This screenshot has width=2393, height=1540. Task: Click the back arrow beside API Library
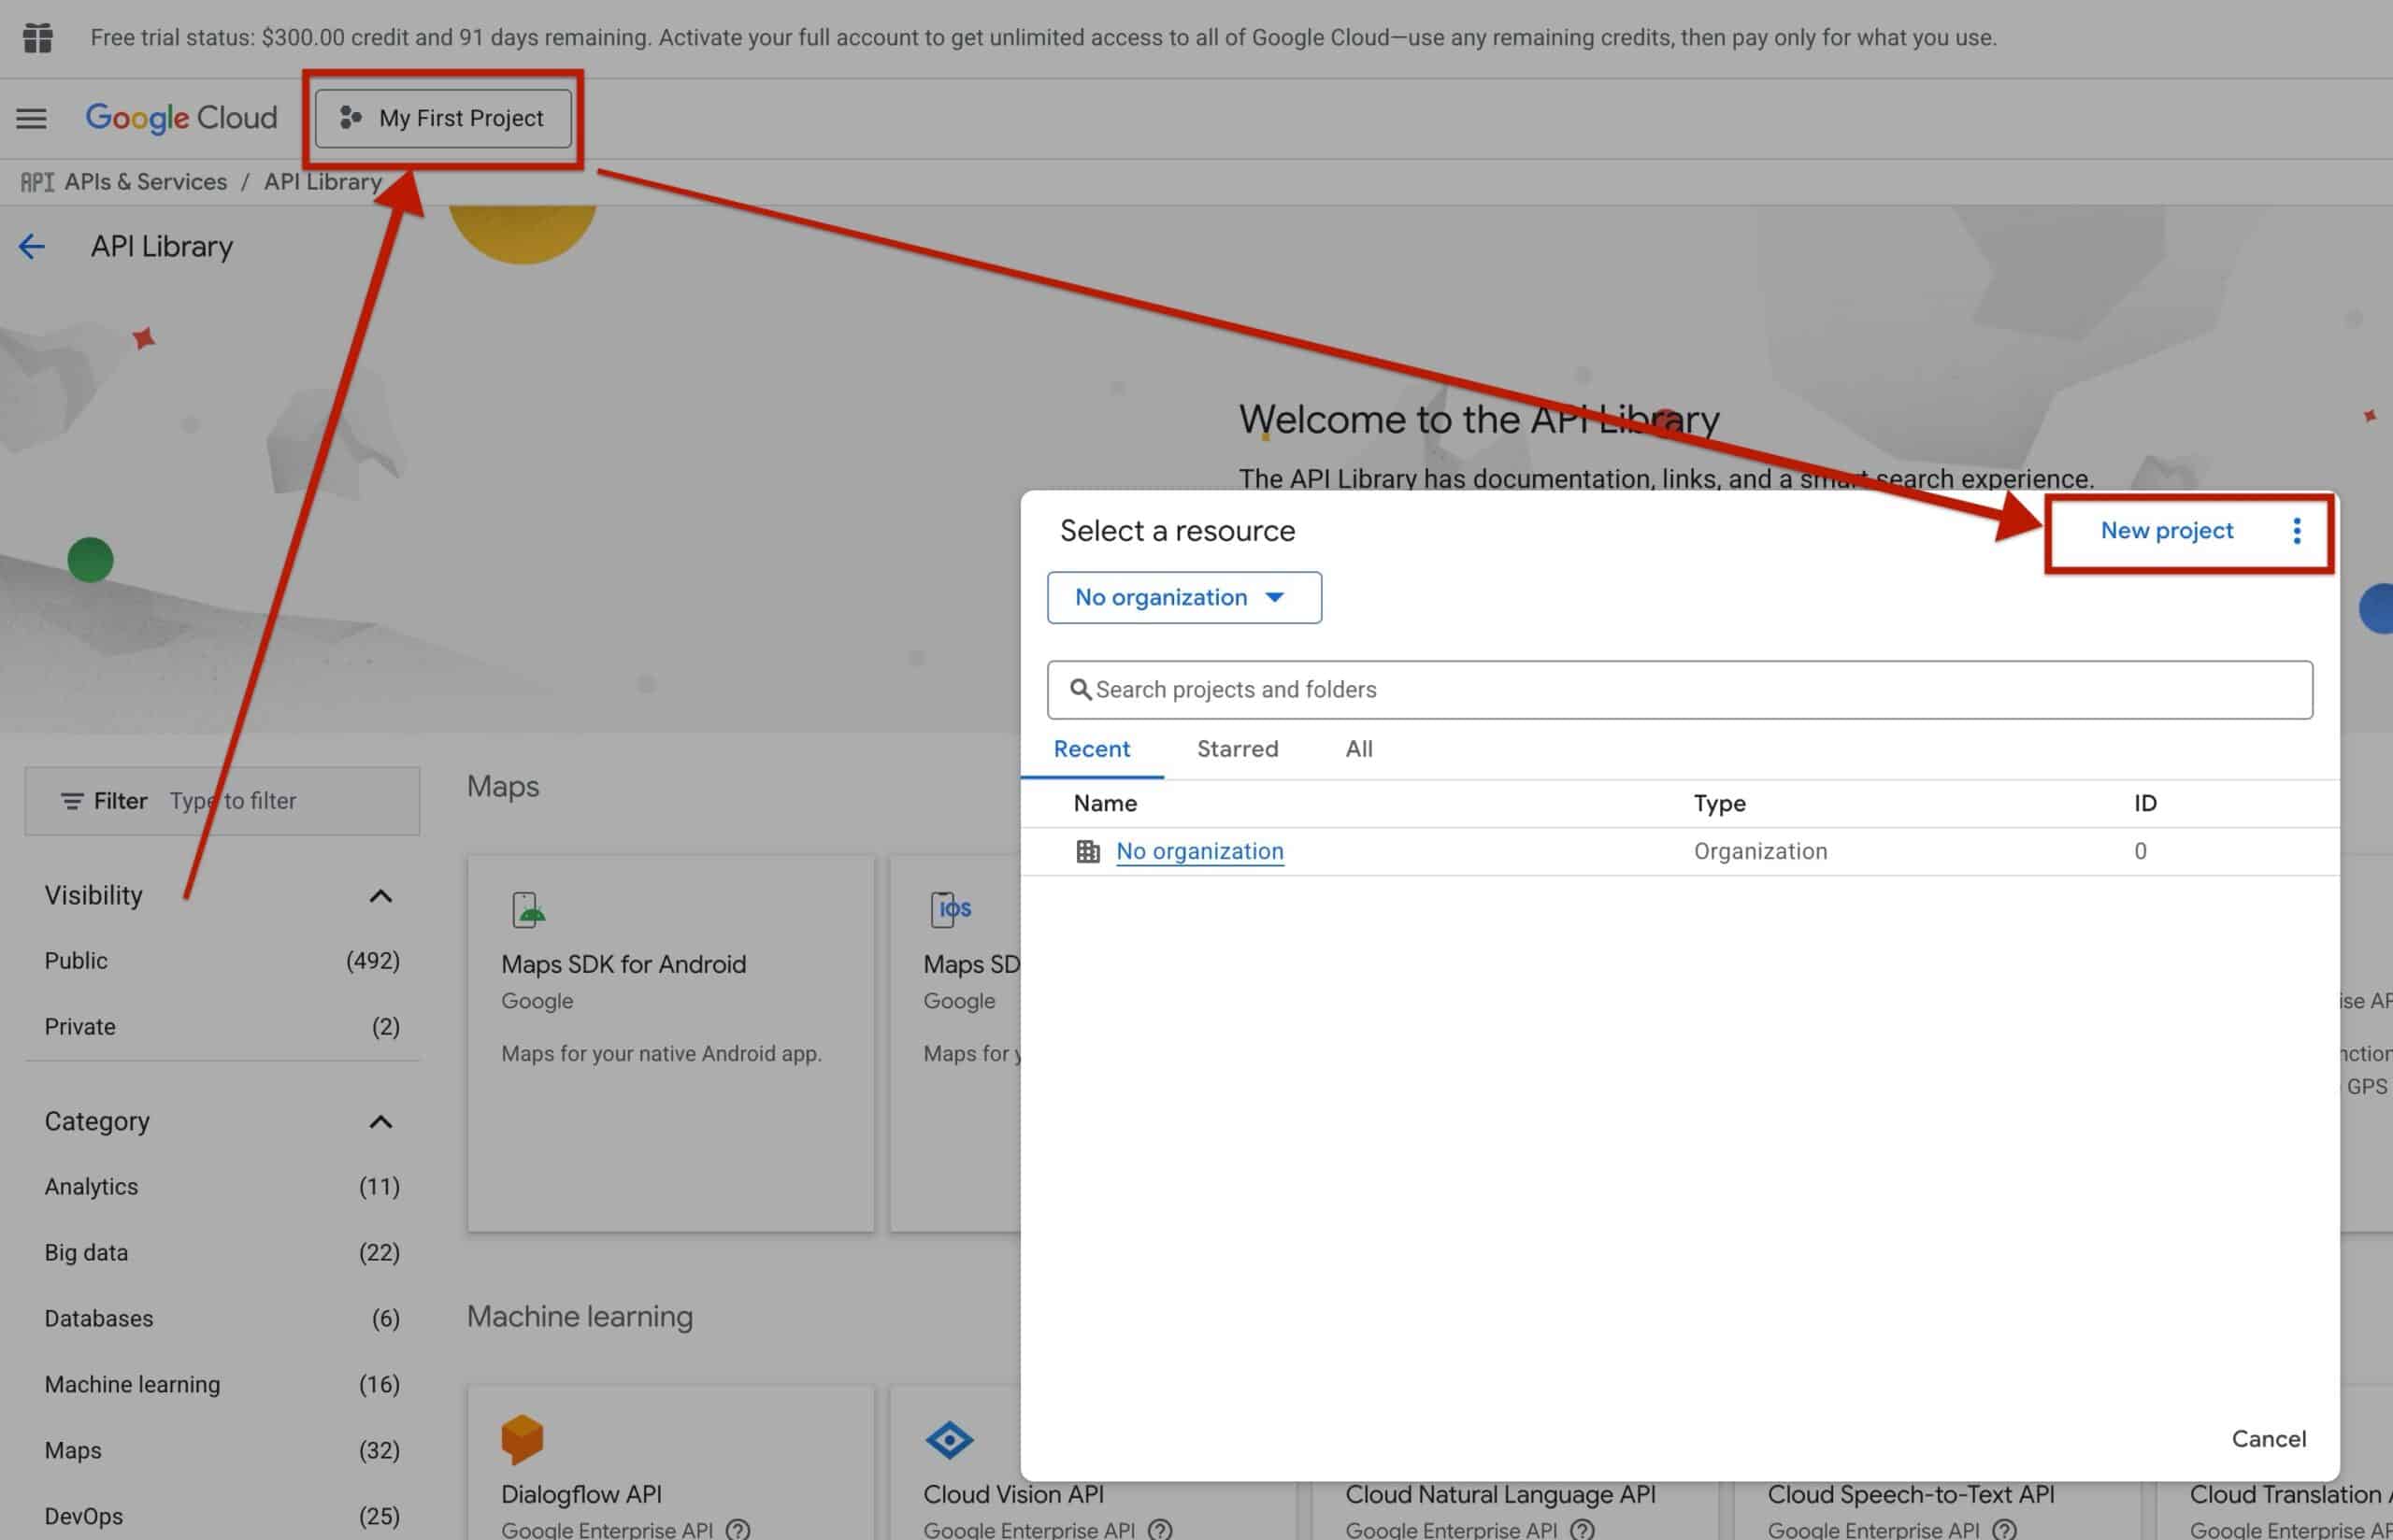click(32, 246)
